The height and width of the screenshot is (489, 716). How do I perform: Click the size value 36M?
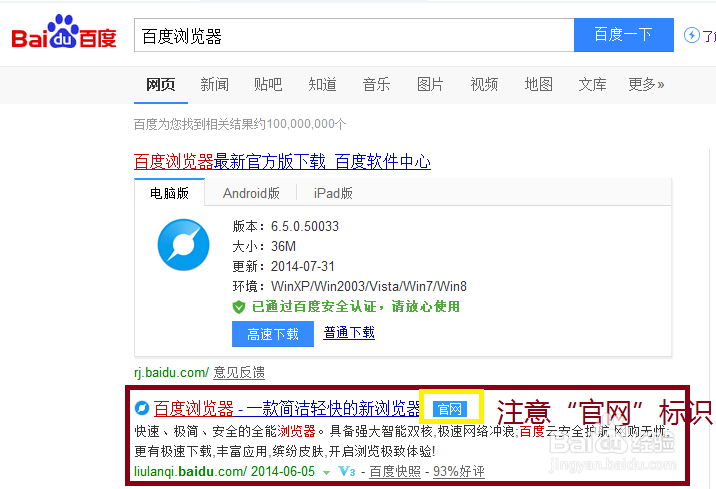(x=283, y=247)
